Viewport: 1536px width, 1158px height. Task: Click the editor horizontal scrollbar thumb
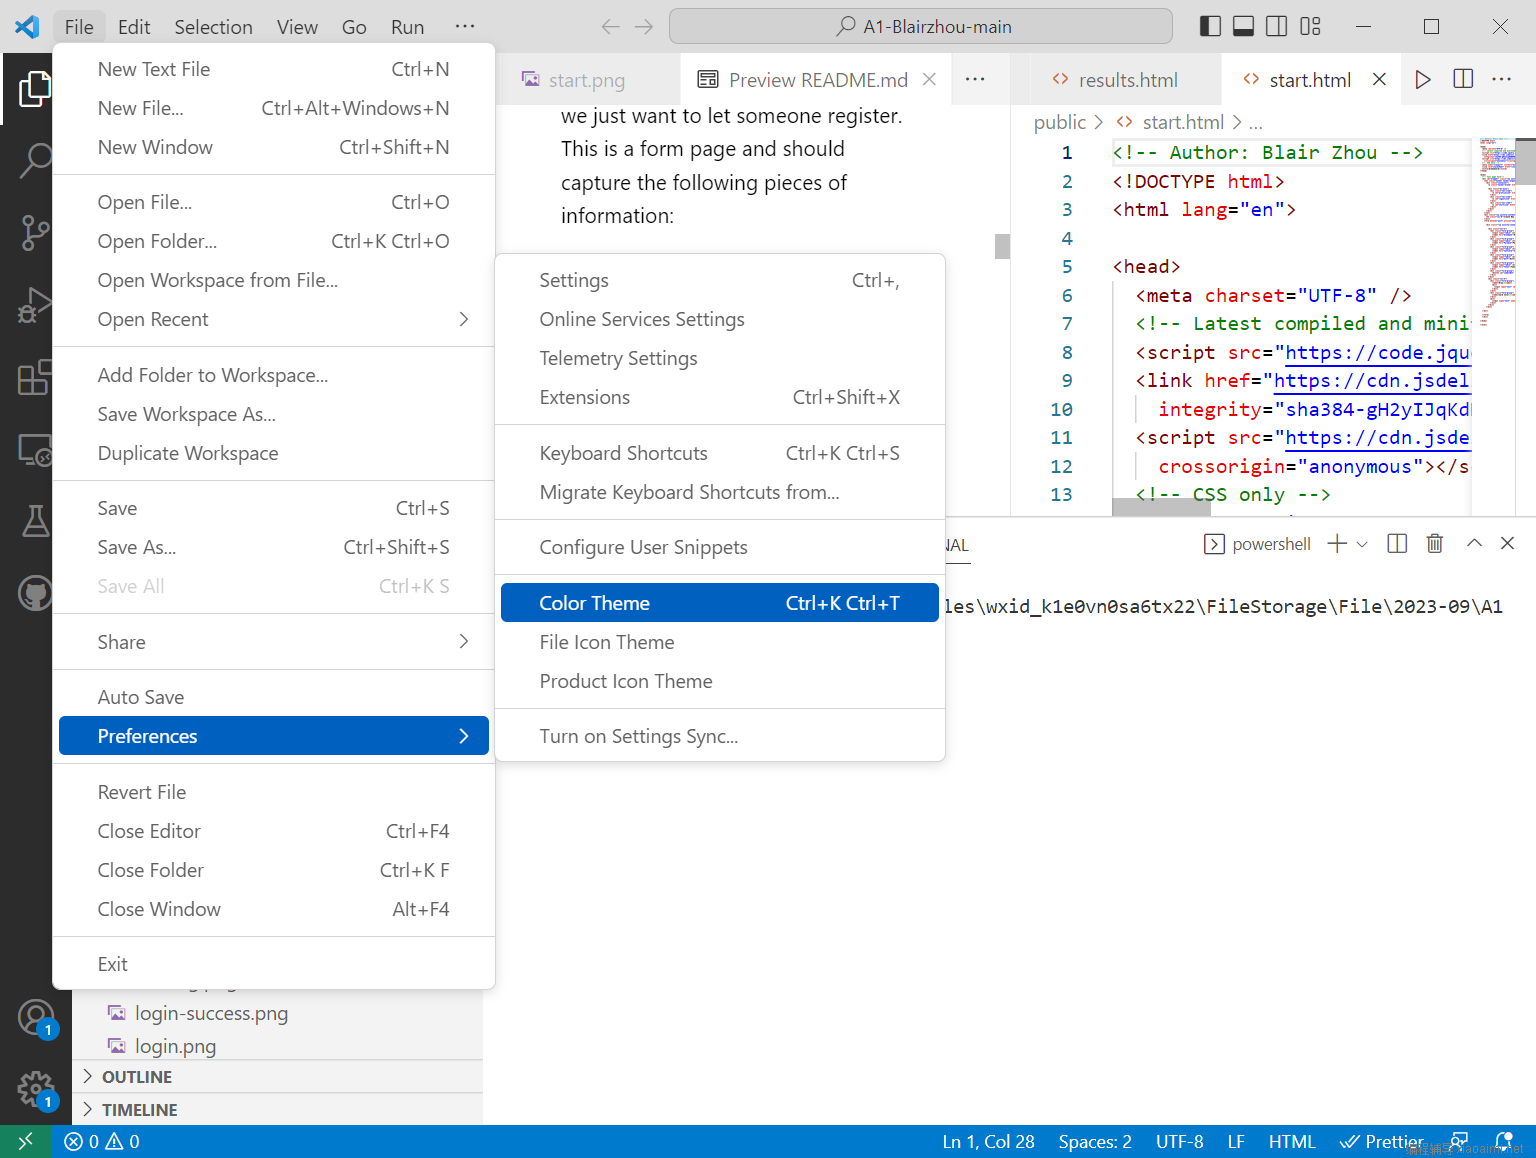click(1162, 508)
